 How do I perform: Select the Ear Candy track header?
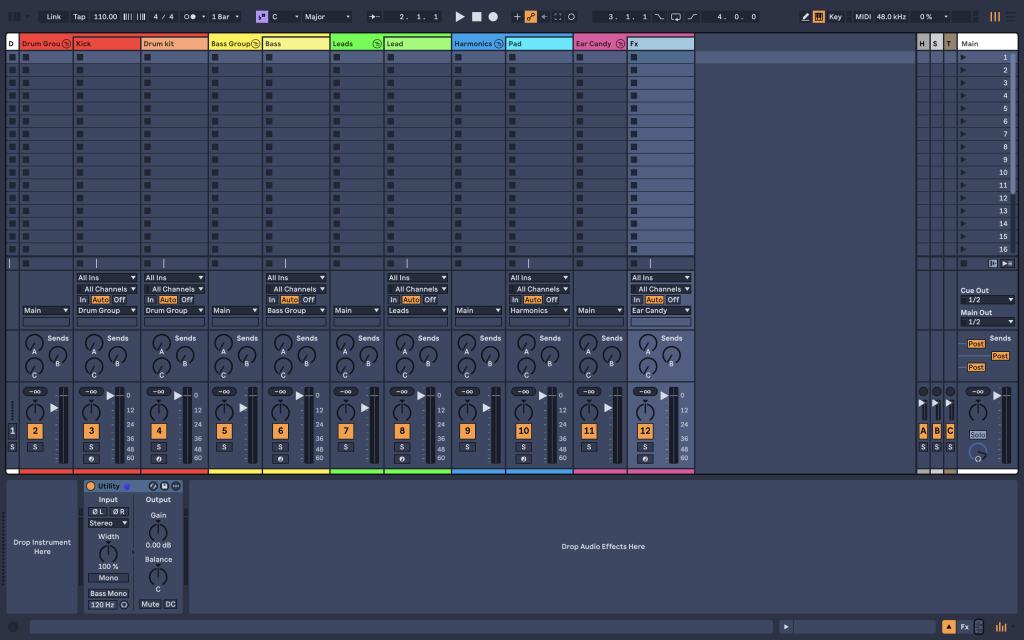[594, 44]
